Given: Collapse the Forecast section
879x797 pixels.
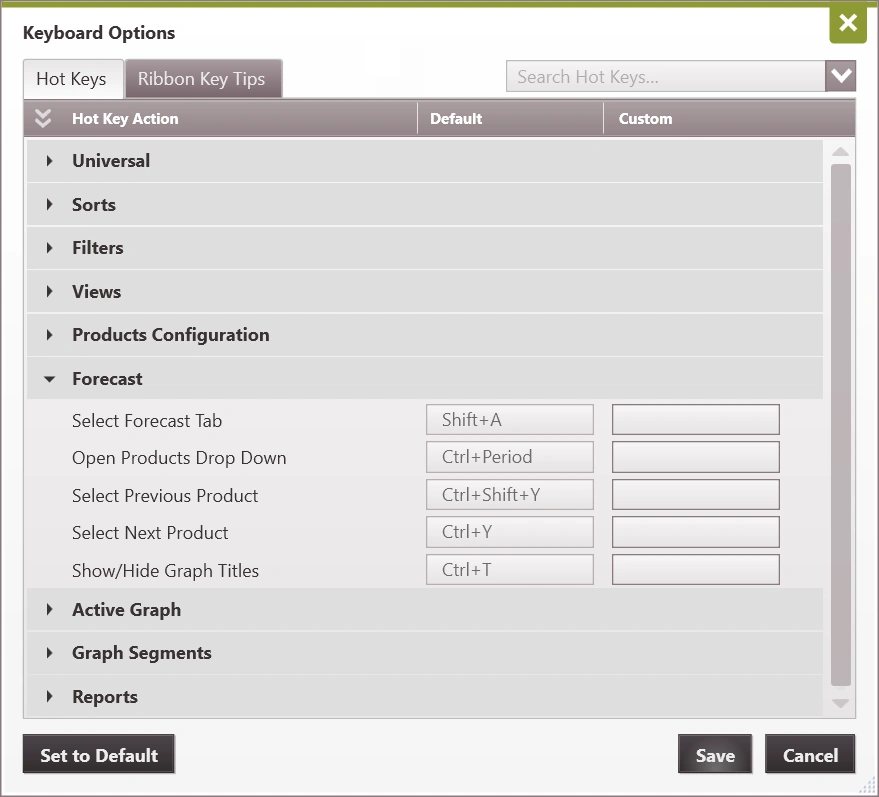Looking at the screenshot, I should click(49, 379).
